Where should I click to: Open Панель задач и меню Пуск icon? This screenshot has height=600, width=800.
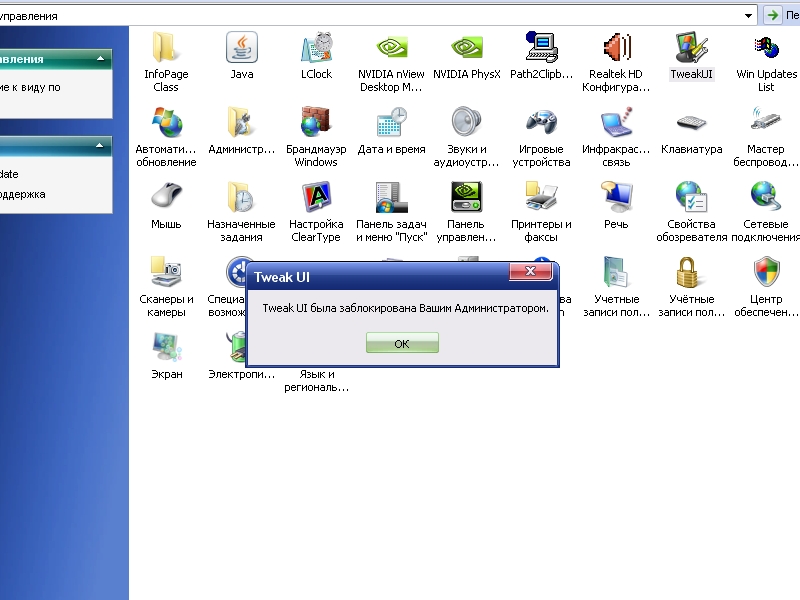point(391,197)
